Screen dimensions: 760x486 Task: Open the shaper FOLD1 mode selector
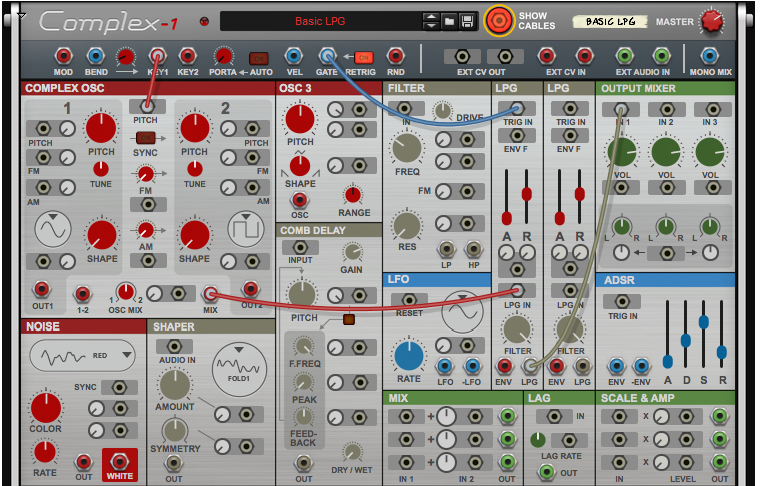click(x=239, y=369)
